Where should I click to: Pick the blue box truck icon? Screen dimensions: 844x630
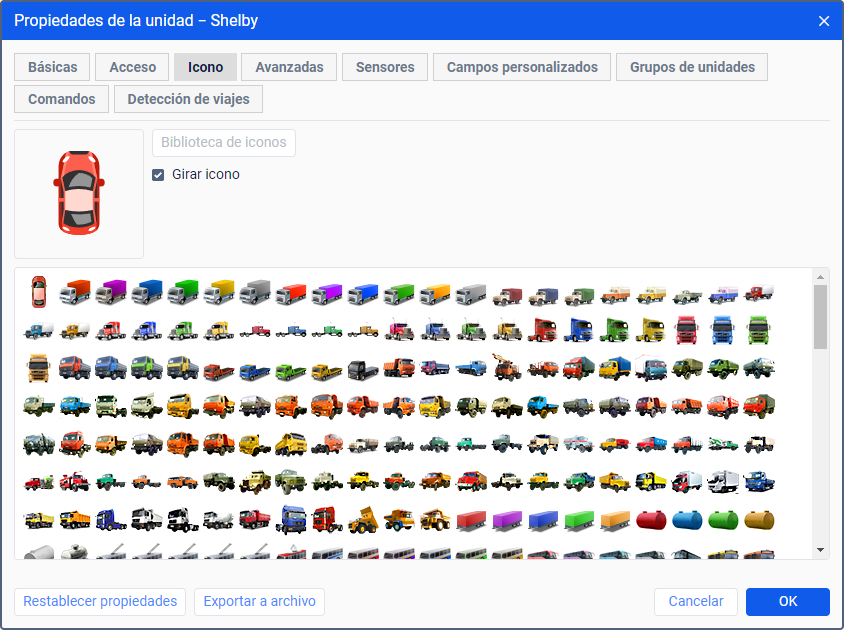(147, 292)
